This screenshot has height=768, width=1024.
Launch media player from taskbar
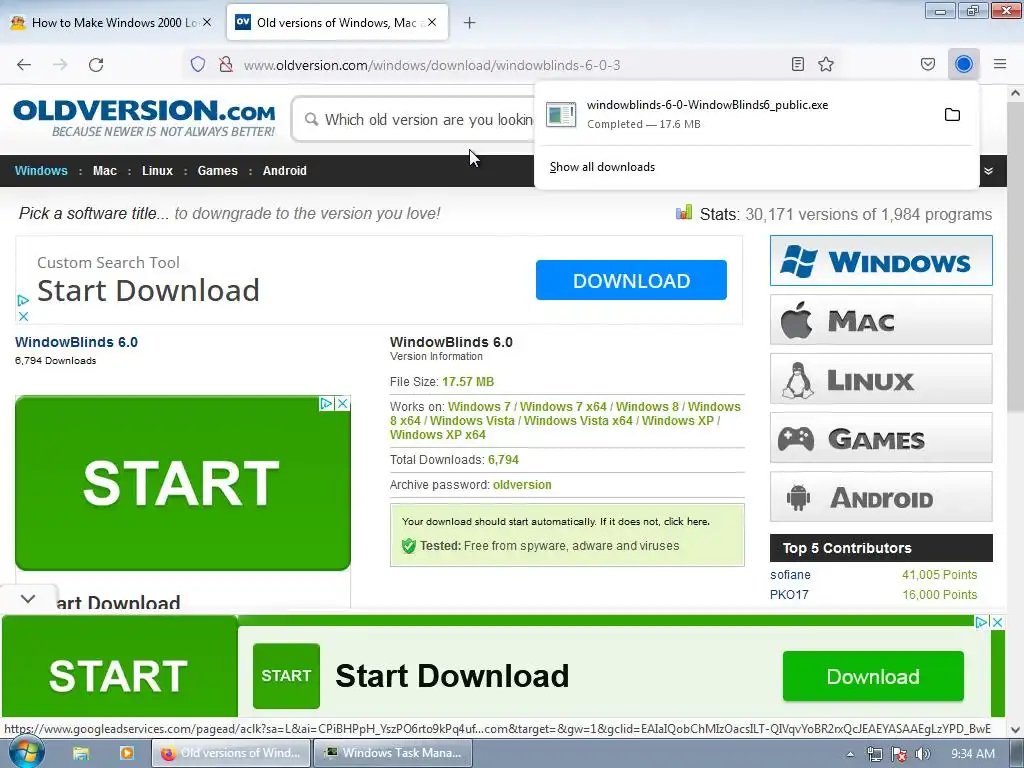click(x=127, y=754)
